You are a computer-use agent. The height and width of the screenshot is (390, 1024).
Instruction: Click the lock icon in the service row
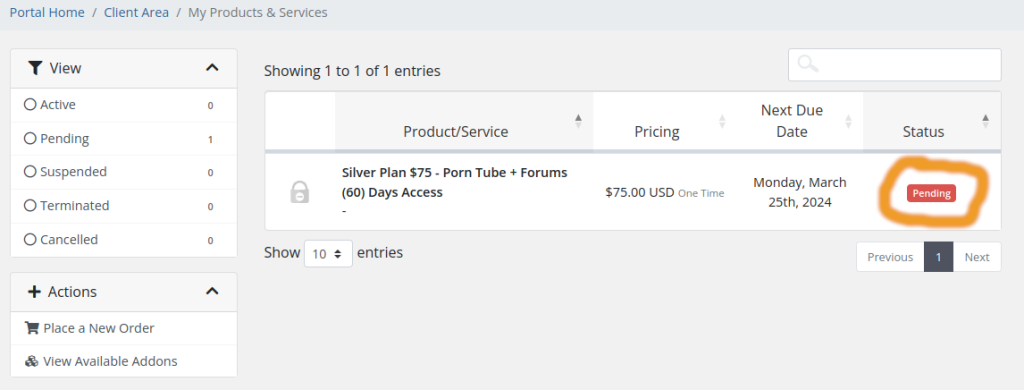299,193
